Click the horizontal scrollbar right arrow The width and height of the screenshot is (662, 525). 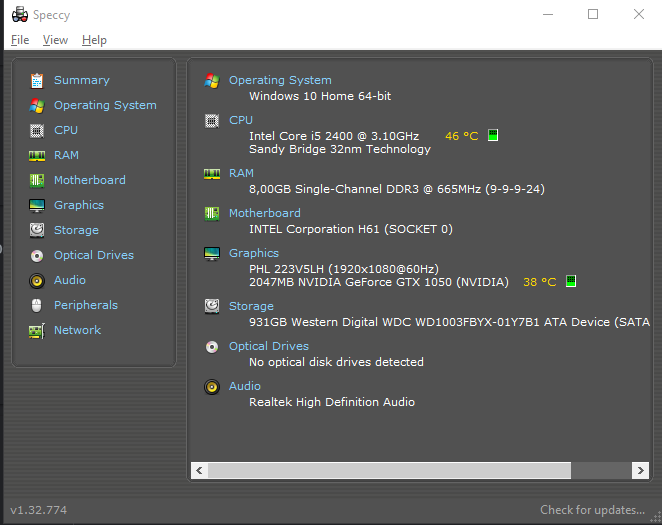pos(640,470)
